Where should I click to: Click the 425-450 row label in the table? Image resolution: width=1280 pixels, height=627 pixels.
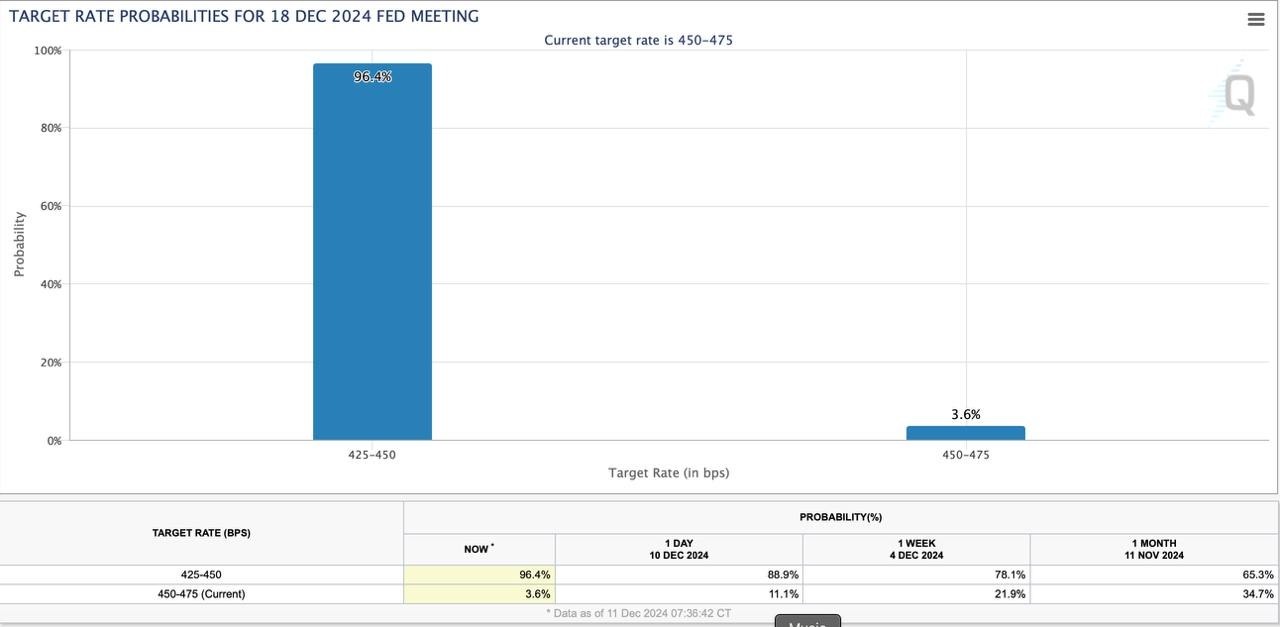coord(203,574)
